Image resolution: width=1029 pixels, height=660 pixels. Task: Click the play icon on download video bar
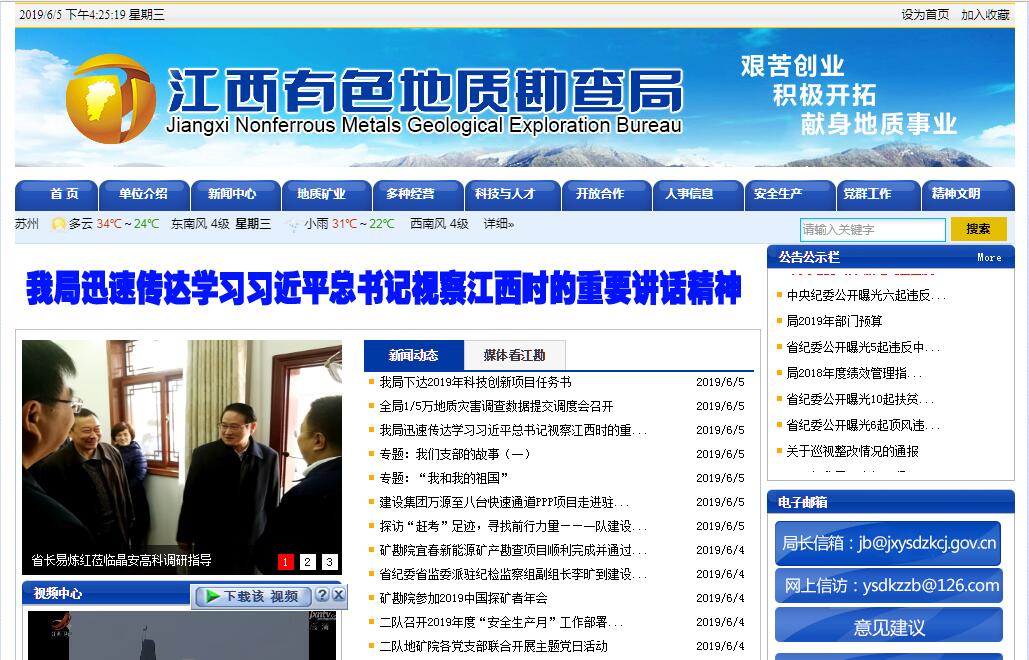coord(212,596)
